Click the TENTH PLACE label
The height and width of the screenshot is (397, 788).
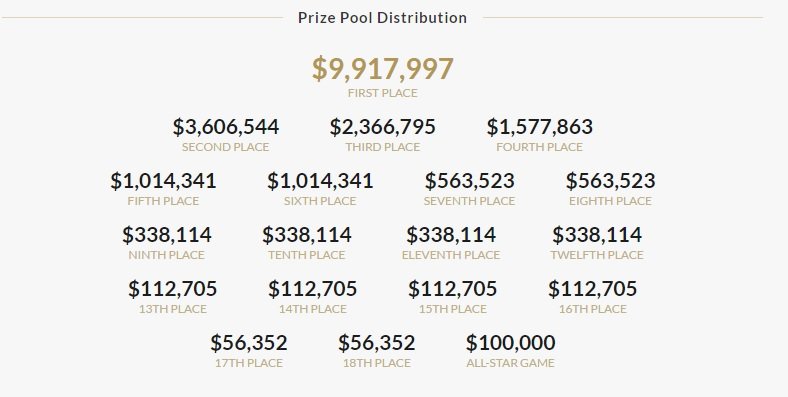coord(307,255)
